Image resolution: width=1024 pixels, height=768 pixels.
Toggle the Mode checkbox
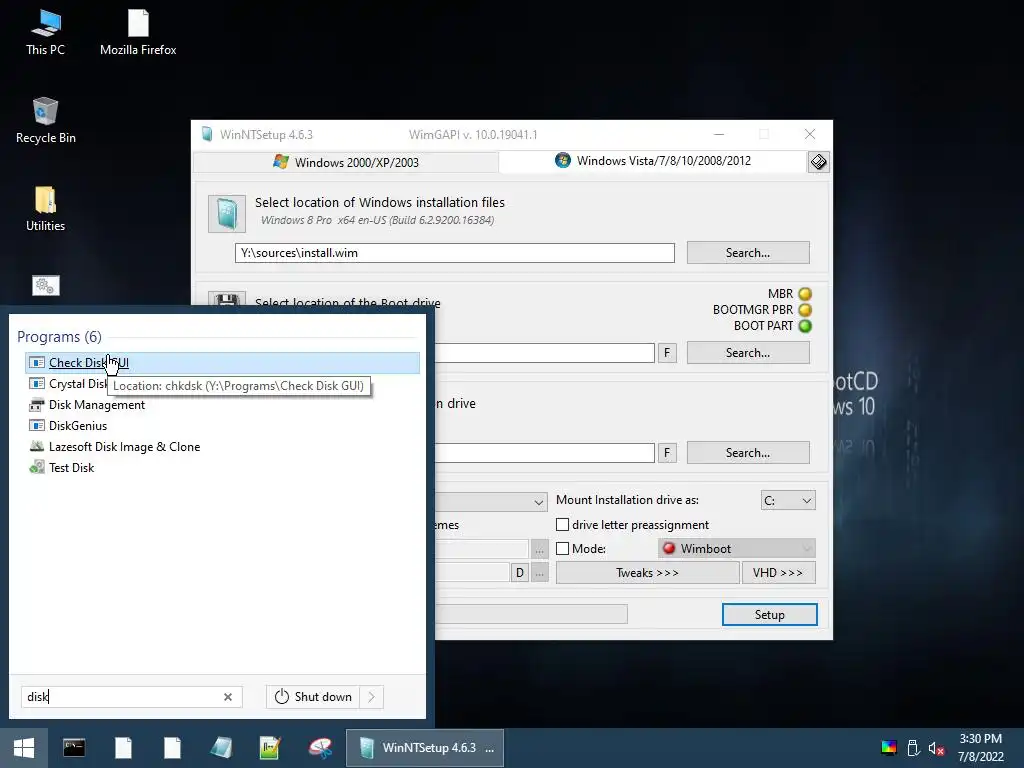562,549
